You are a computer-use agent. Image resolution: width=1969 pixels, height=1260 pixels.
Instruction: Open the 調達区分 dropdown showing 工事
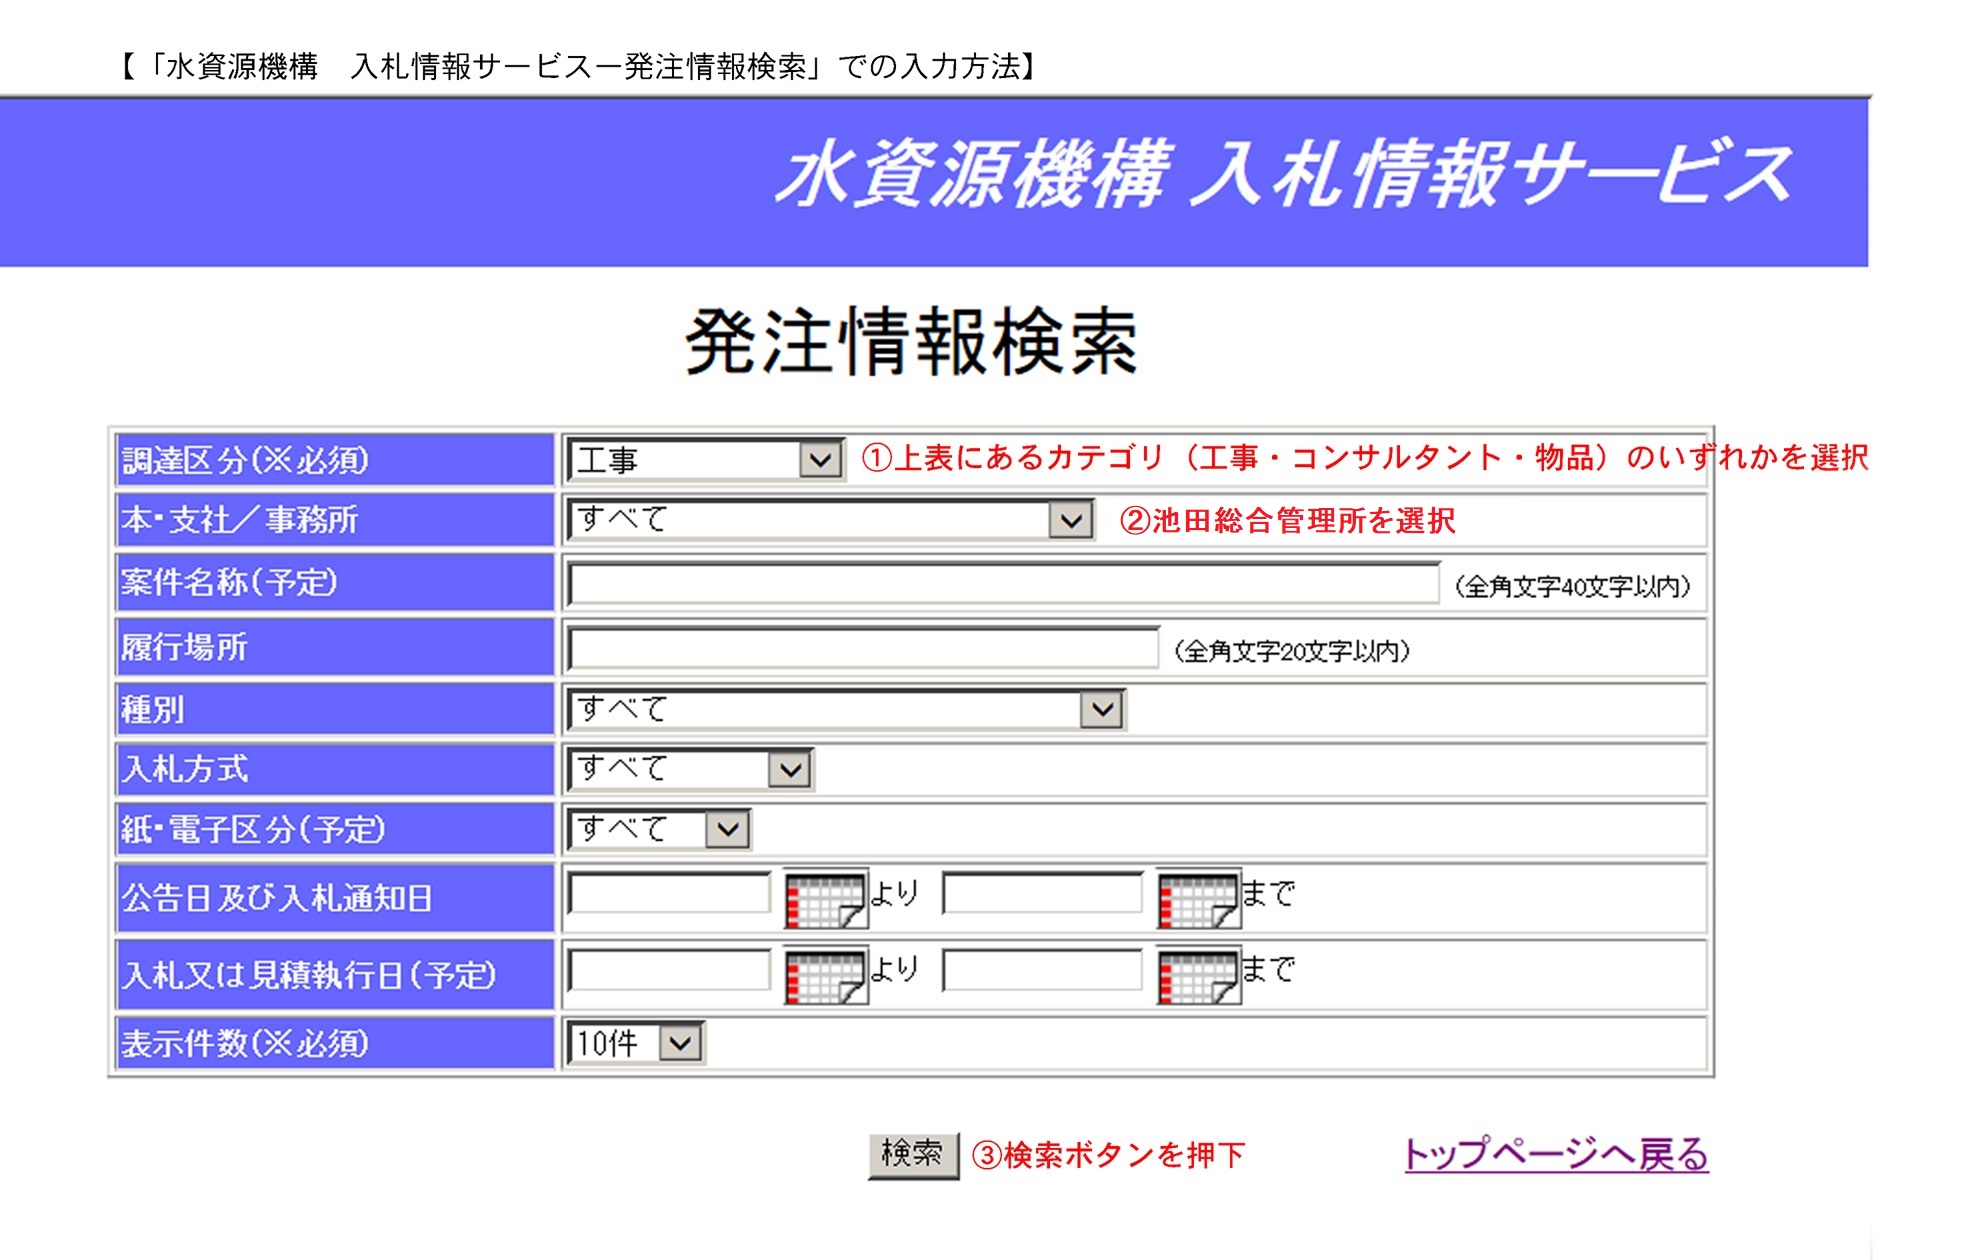point(706,460)
